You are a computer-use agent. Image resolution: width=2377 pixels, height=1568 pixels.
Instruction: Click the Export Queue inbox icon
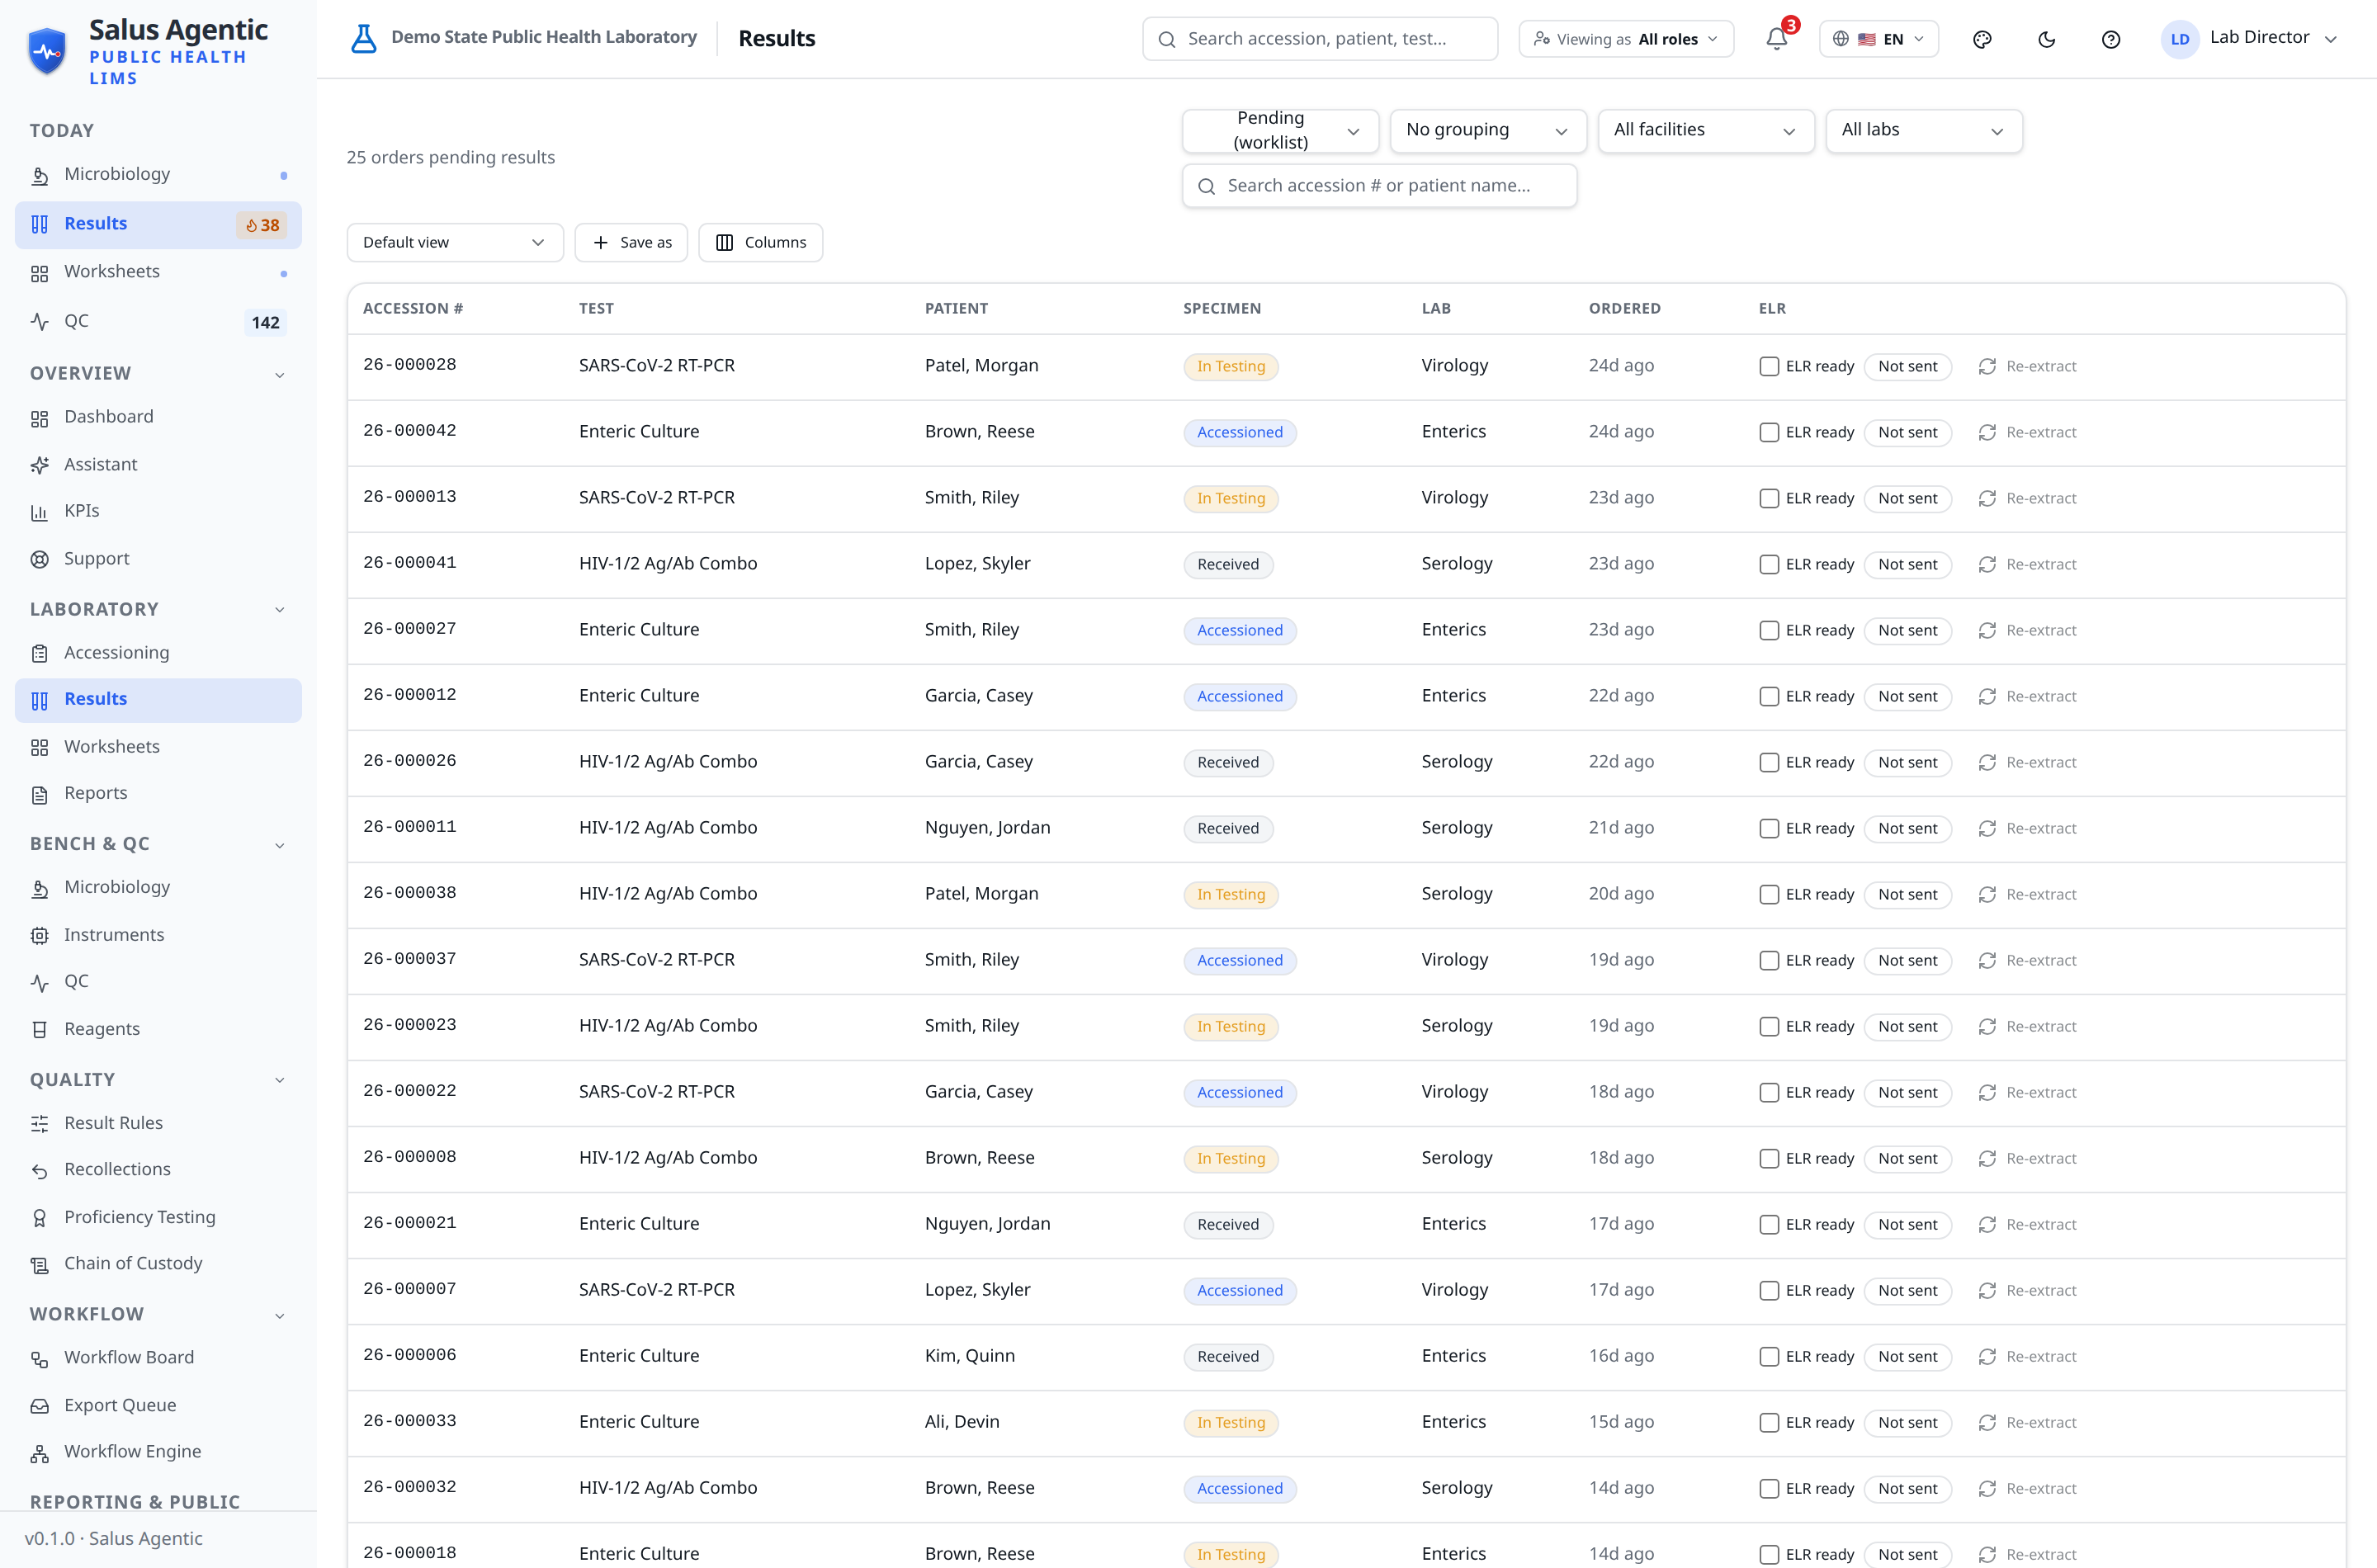click(x=39, y=1406)
